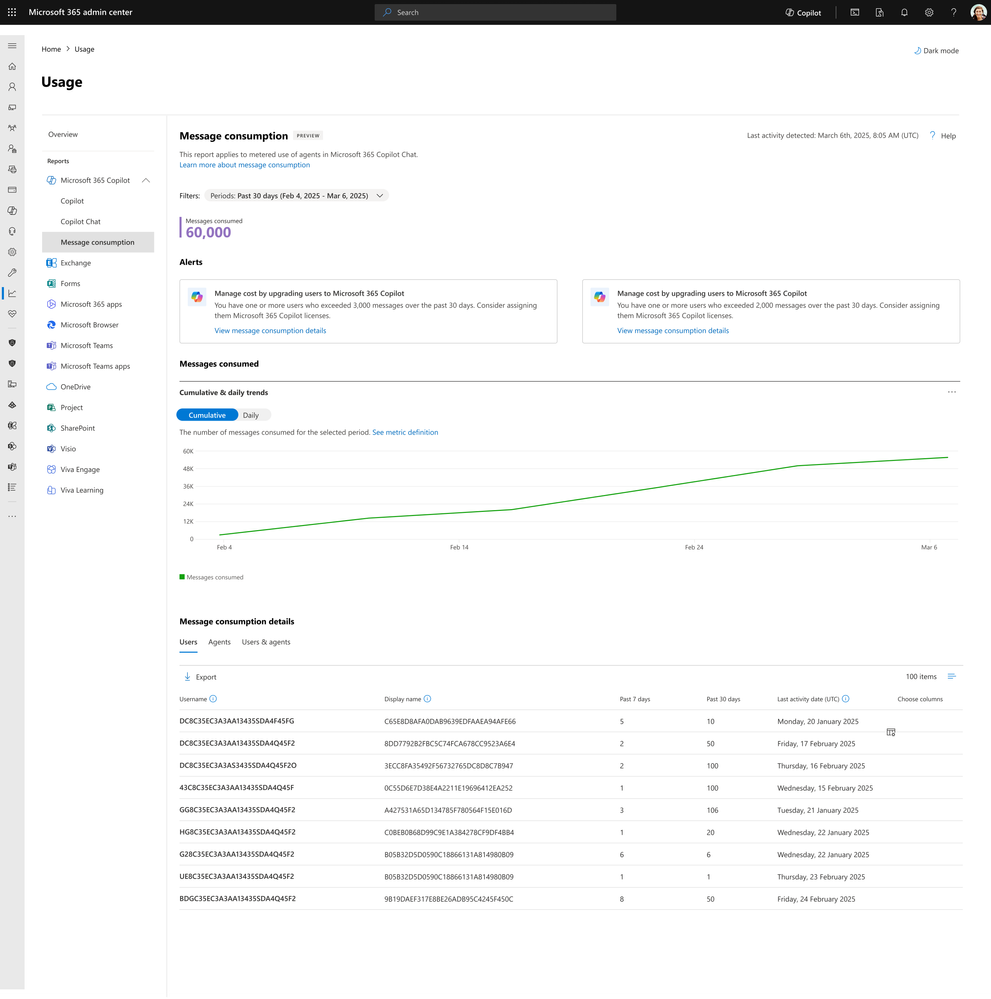This screenshot has height=999, width=991.
Task: Click the notifications bell icon
Action: [x=904, y=12]
